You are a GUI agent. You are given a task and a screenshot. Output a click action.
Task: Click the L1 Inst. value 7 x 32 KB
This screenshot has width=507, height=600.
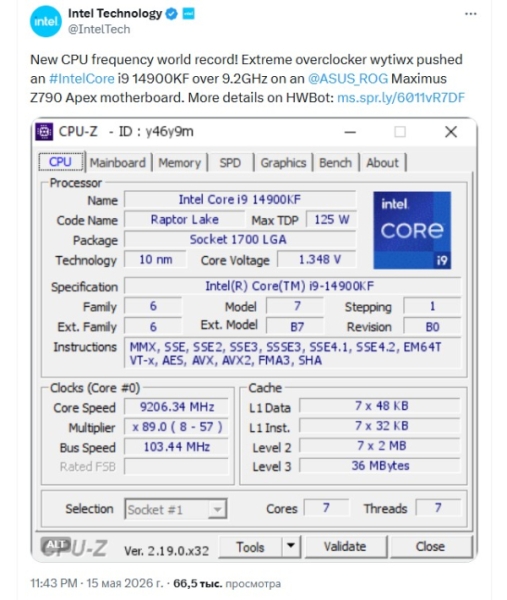(x=380, y=426)
